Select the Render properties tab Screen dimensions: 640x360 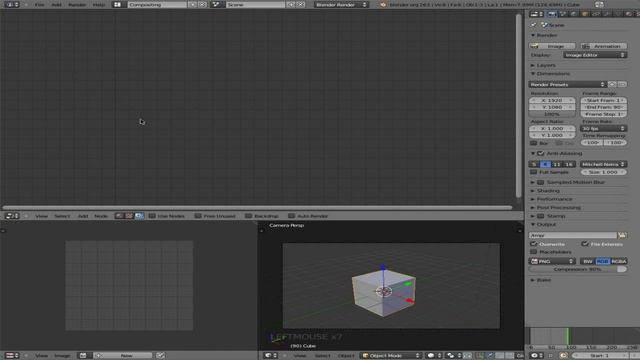click(552, 14)
